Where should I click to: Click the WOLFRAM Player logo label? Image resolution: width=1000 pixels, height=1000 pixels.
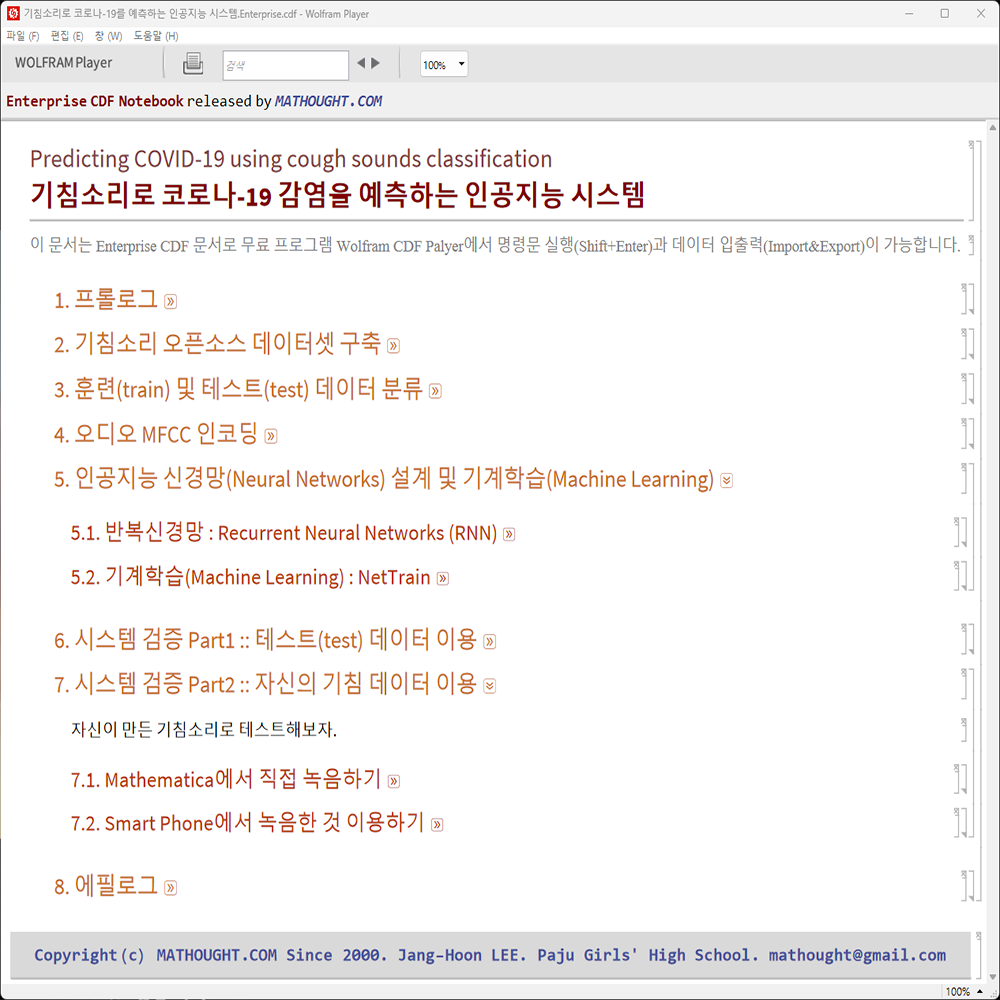[x=63, y=62]
